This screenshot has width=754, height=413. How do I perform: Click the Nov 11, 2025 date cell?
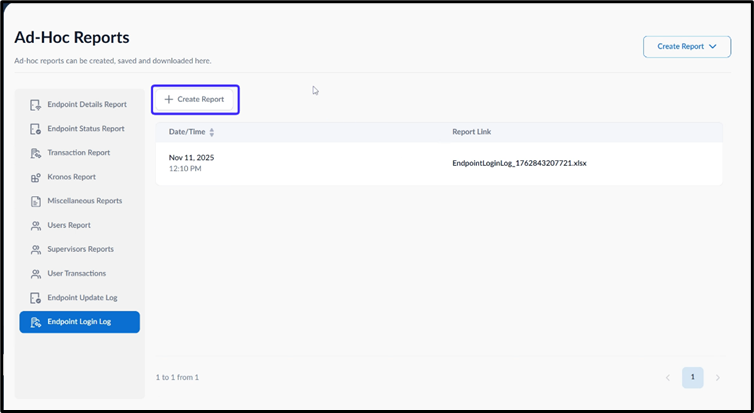click(191, 158)
